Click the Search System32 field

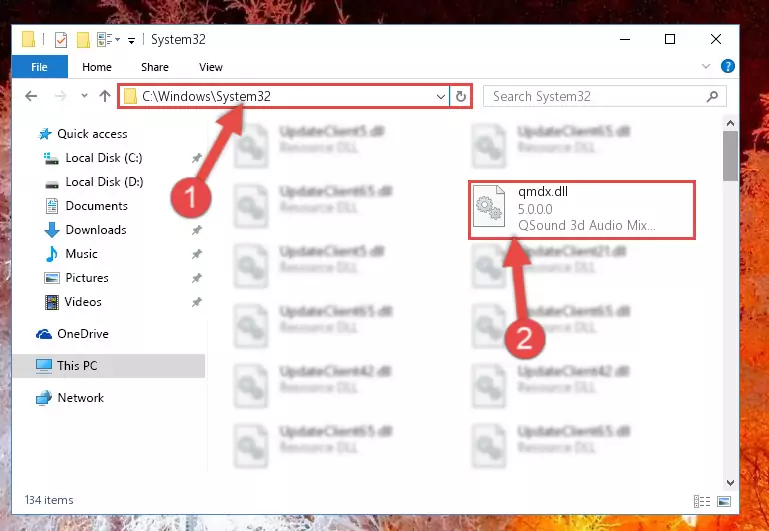click(x=604, y=97)
